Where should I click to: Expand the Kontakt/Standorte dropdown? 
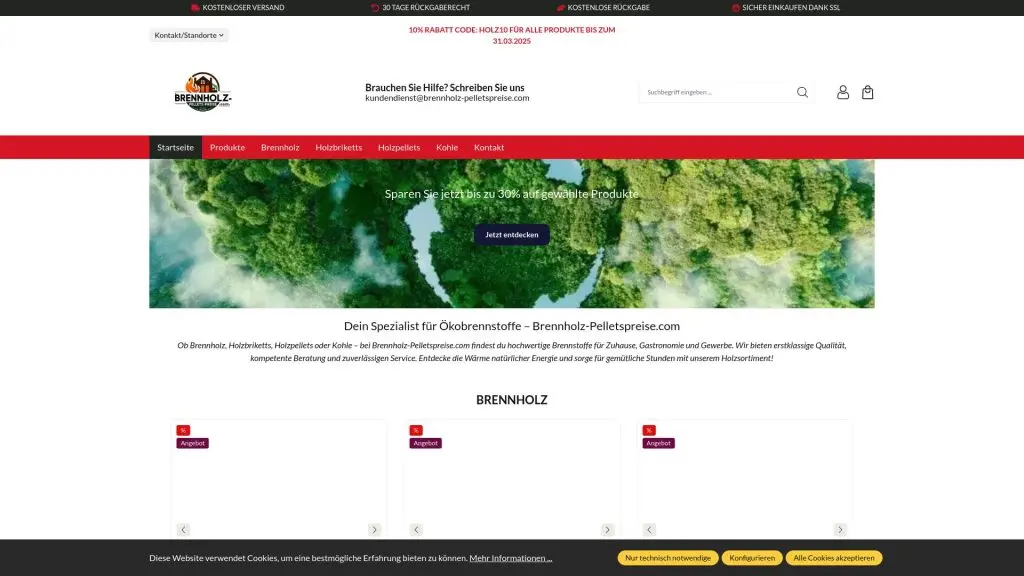pyautogui.click(x=190, y=35)
